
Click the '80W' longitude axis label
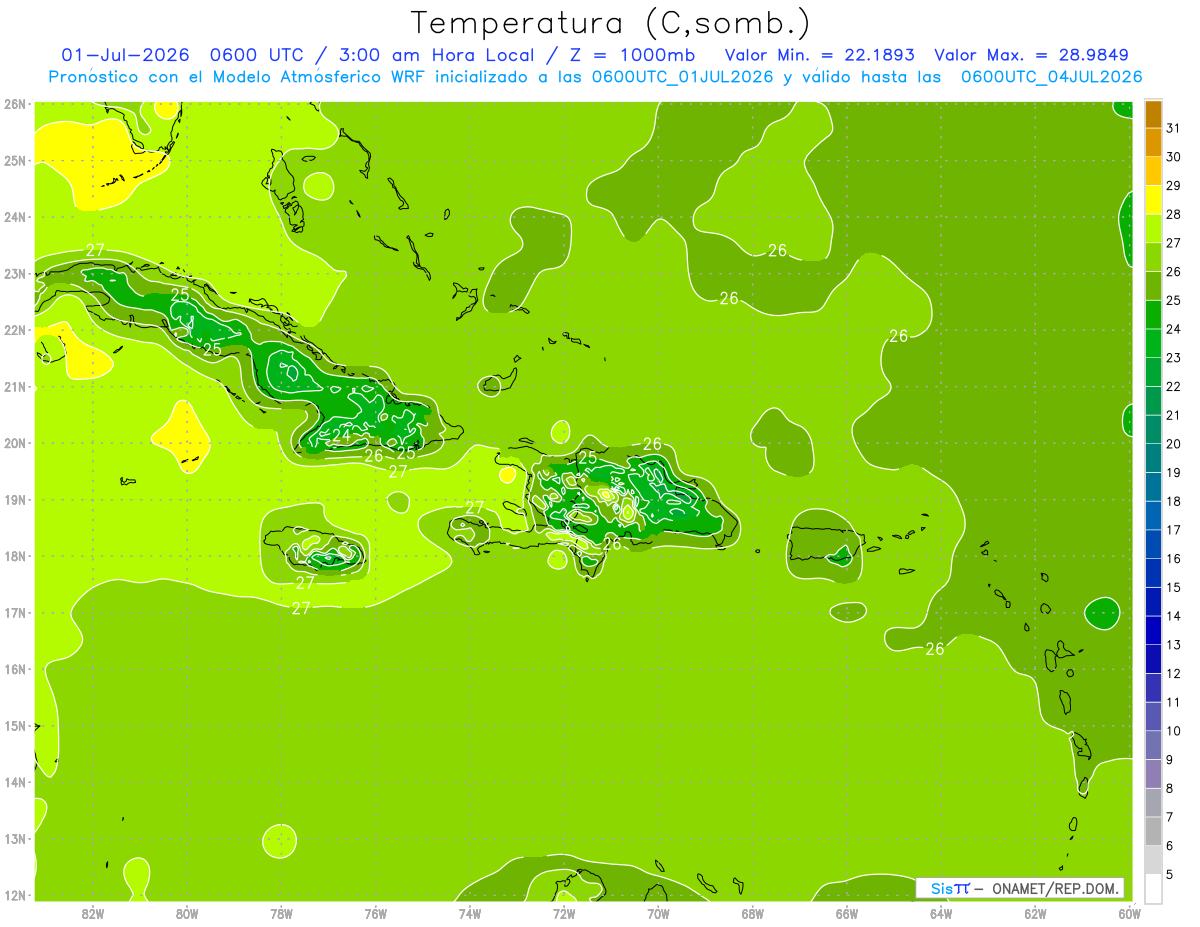pos(187,913)
